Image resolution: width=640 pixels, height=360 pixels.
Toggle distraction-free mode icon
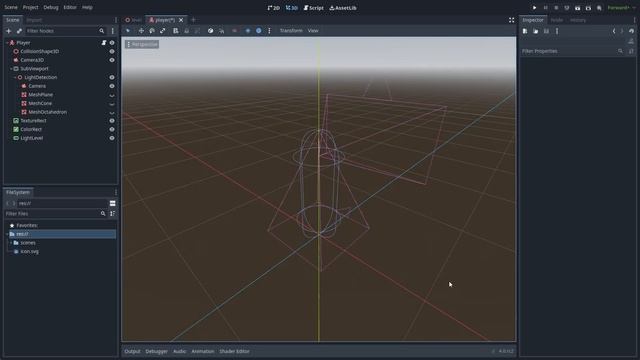(511, 20)
